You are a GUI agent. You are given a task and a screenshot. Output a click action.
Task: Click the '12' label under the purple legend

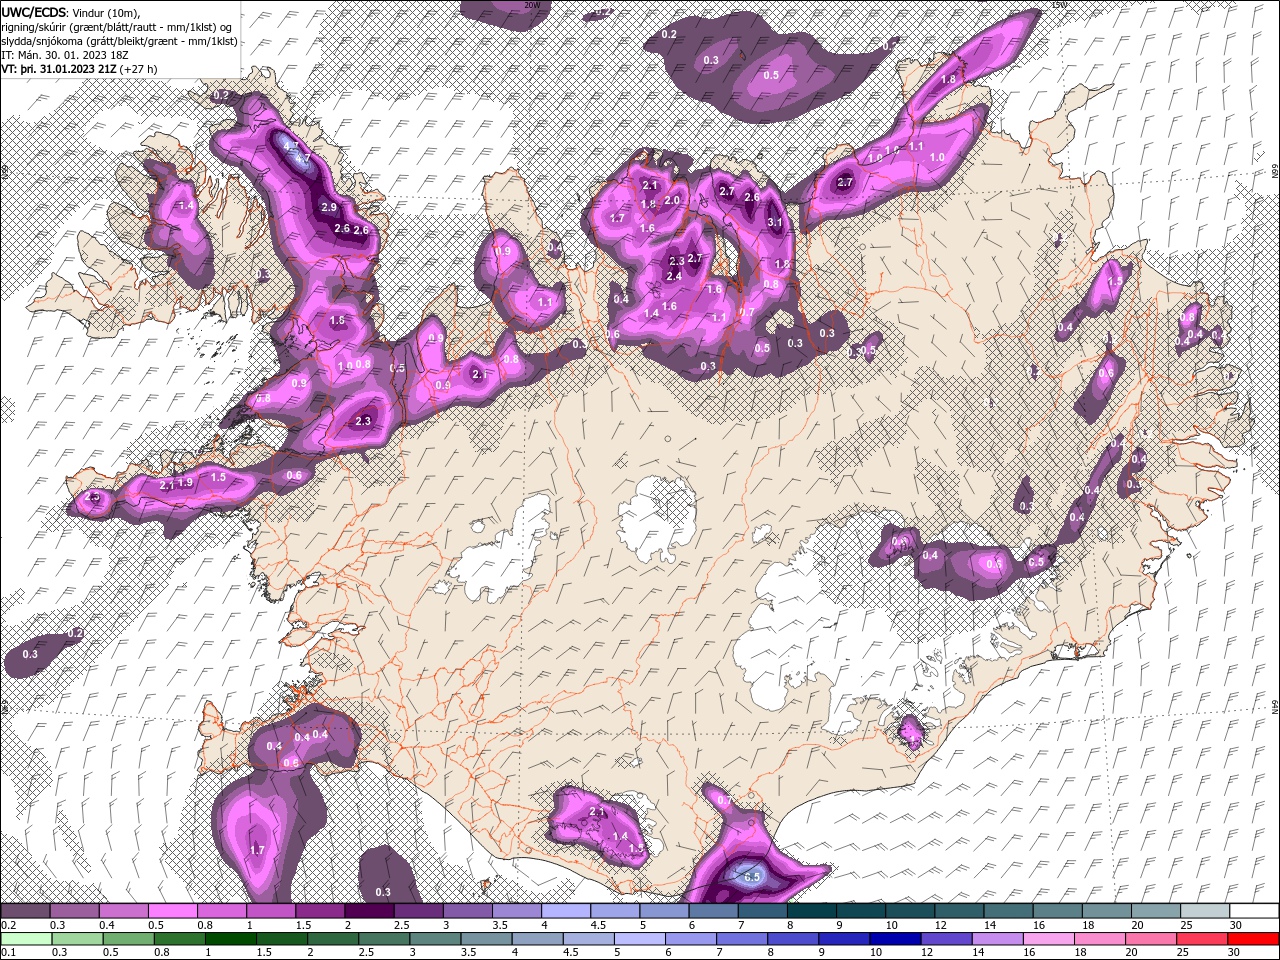942,925
